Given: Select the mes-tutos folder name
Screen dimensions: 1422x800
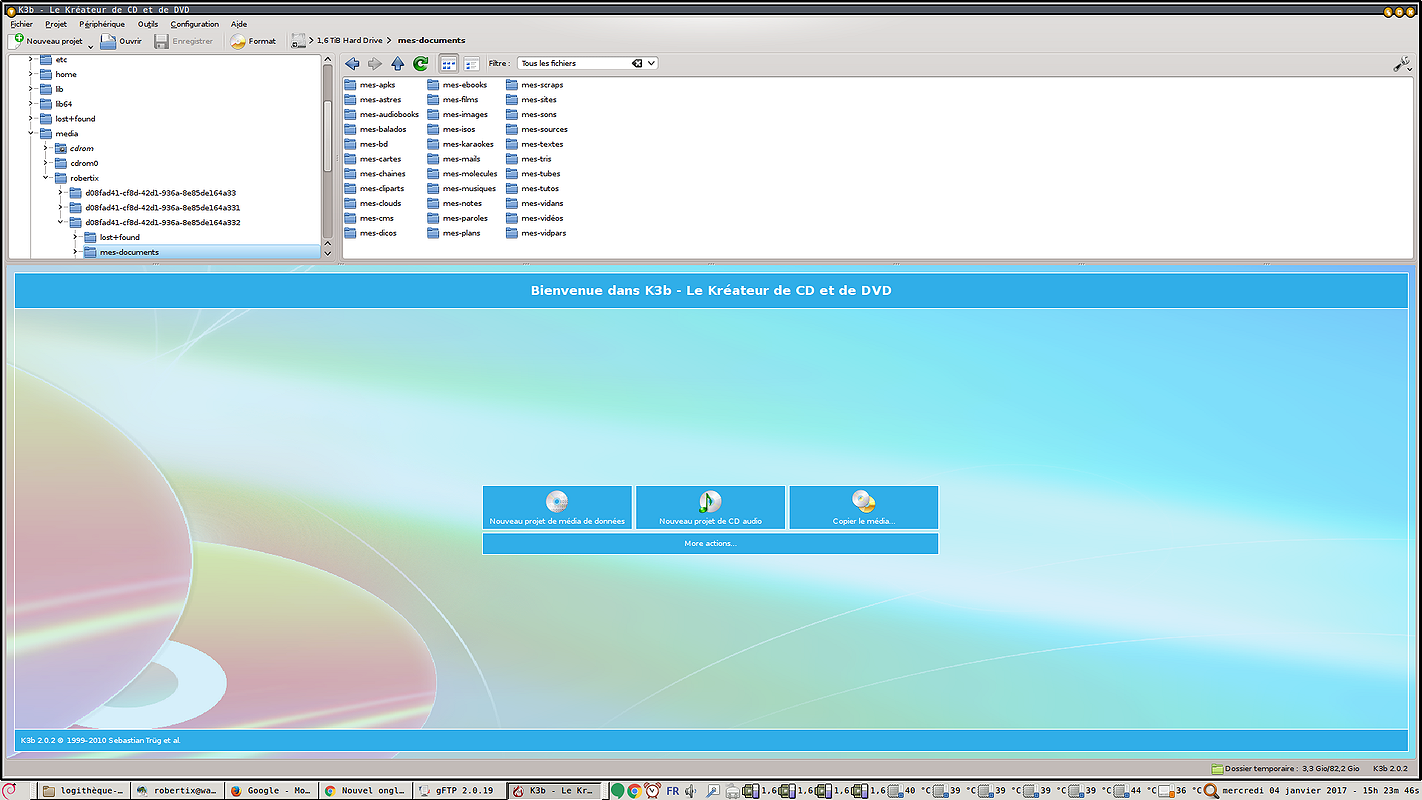Looking at the screenshot, I should [540, 189].
